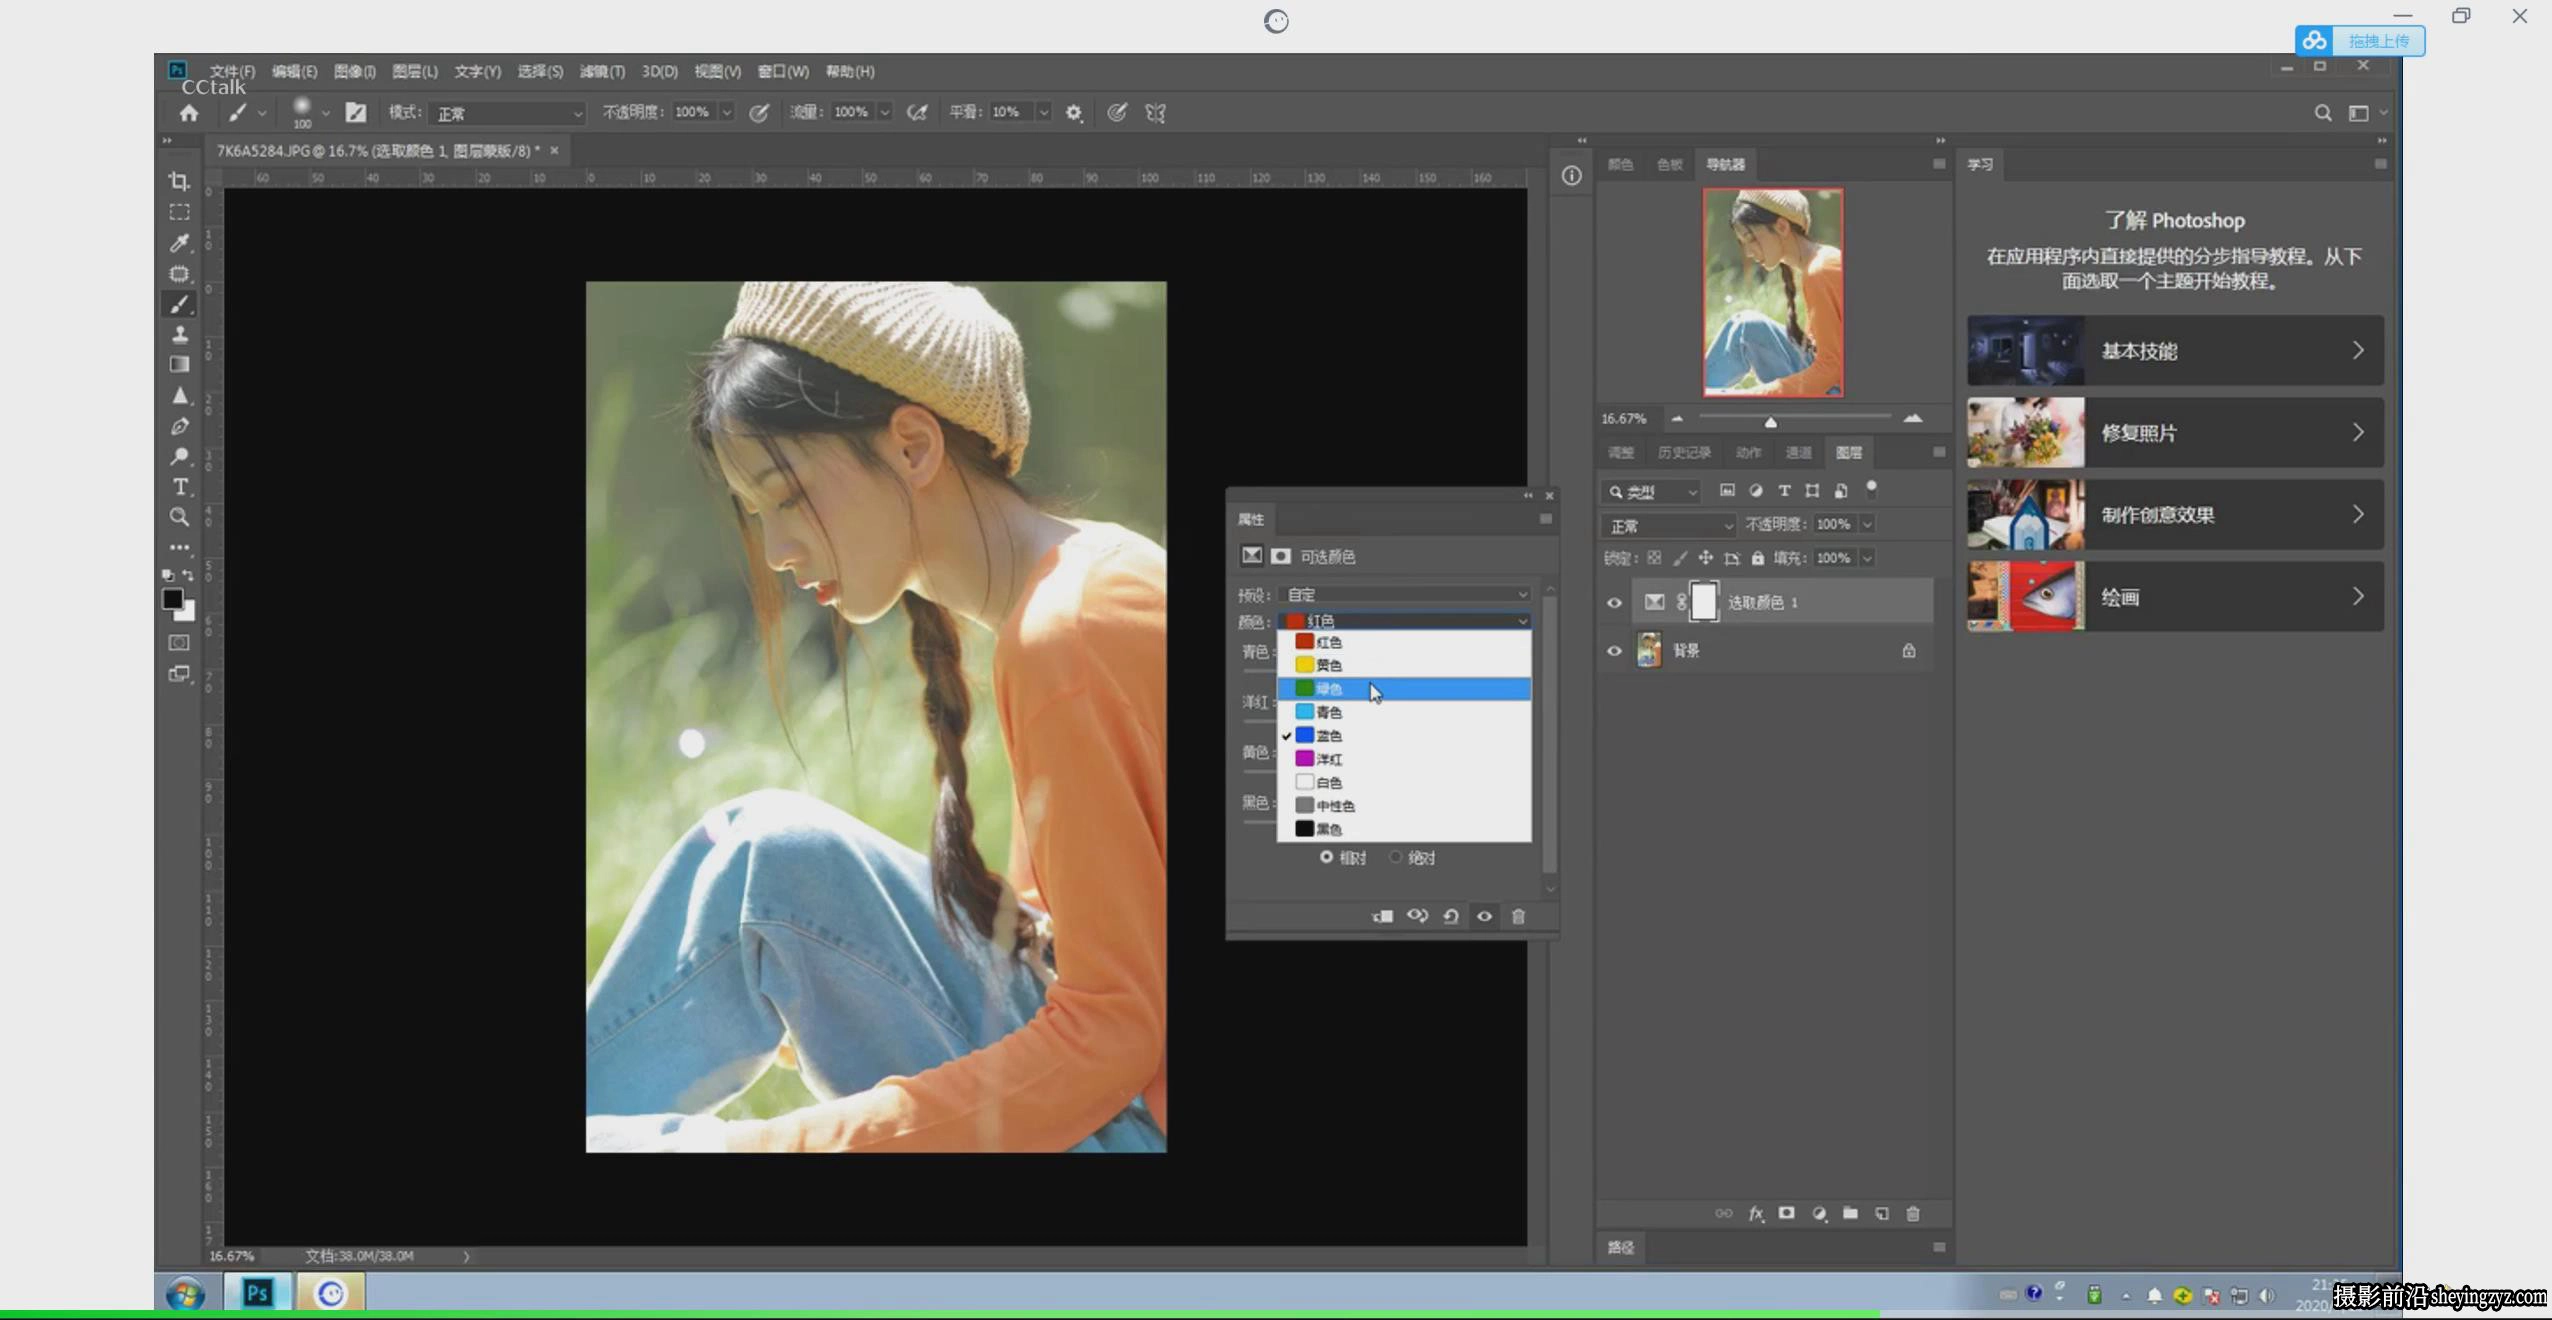The width and height of the screenshot is (2552, 1320).
Task: Click the fx layer style icon
Action: pos(1755,1213)
